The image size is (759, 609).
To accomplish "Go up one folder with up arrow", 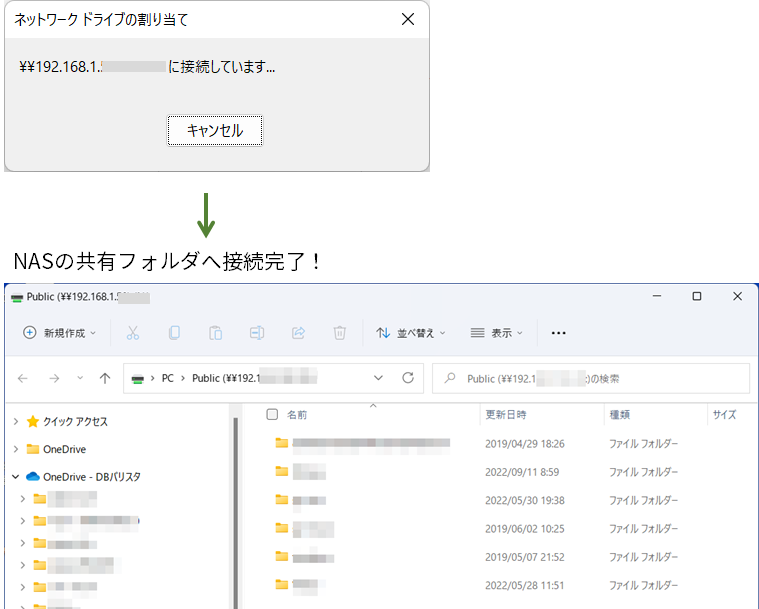I will [105, 378].
